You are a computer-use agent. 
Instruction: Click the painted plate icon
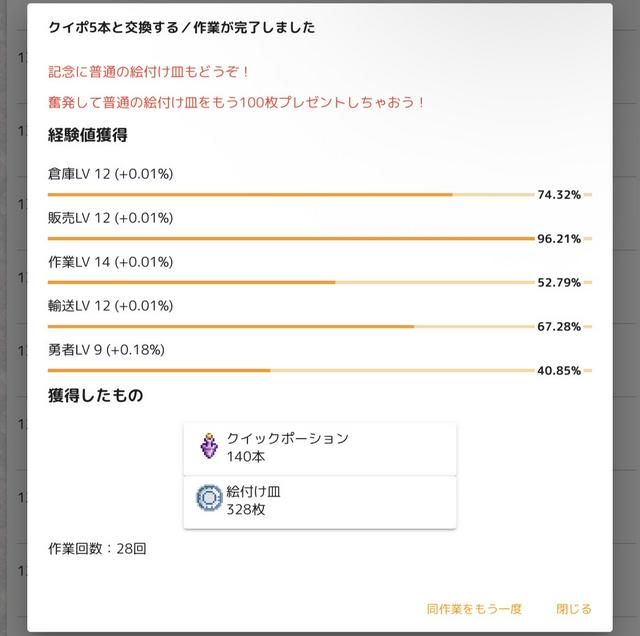coord(208,500)
